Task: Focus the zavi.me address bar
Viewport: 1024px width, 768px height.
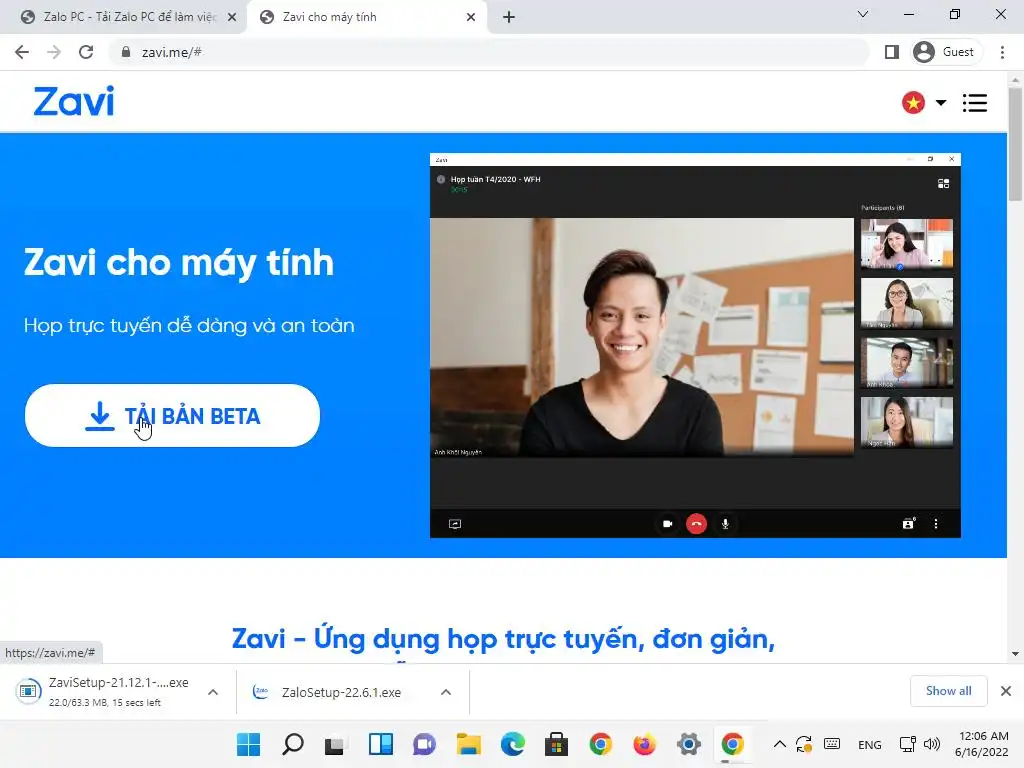Action: click(490, 52)
